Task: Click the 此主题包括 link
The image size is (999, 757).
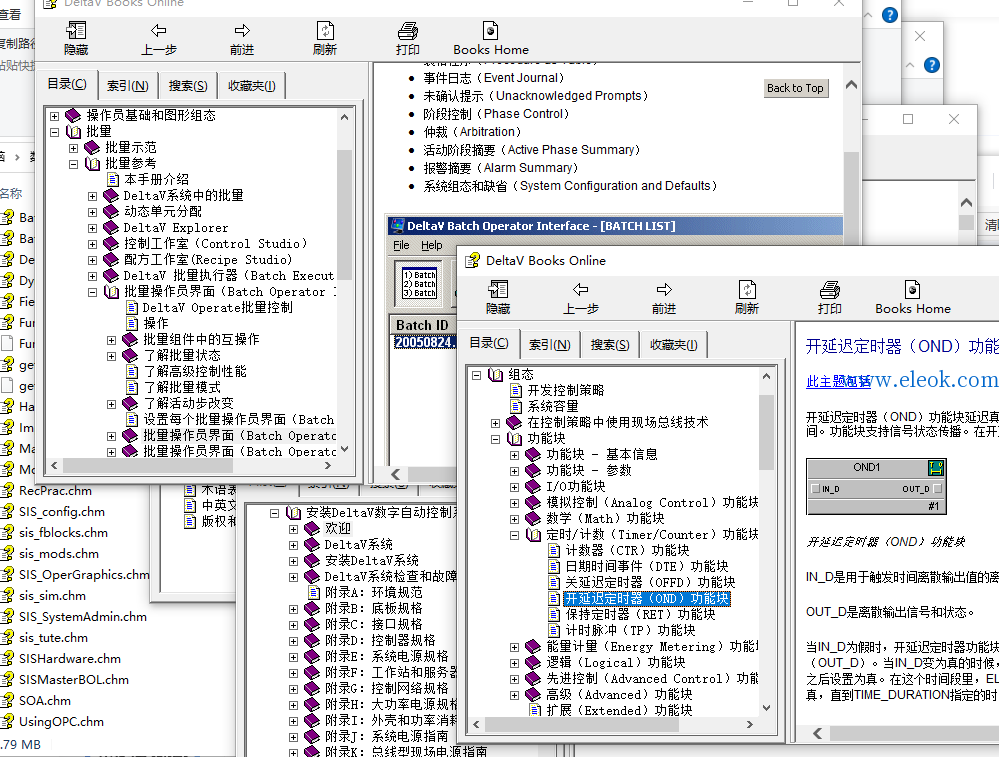Action: [838, 382]
